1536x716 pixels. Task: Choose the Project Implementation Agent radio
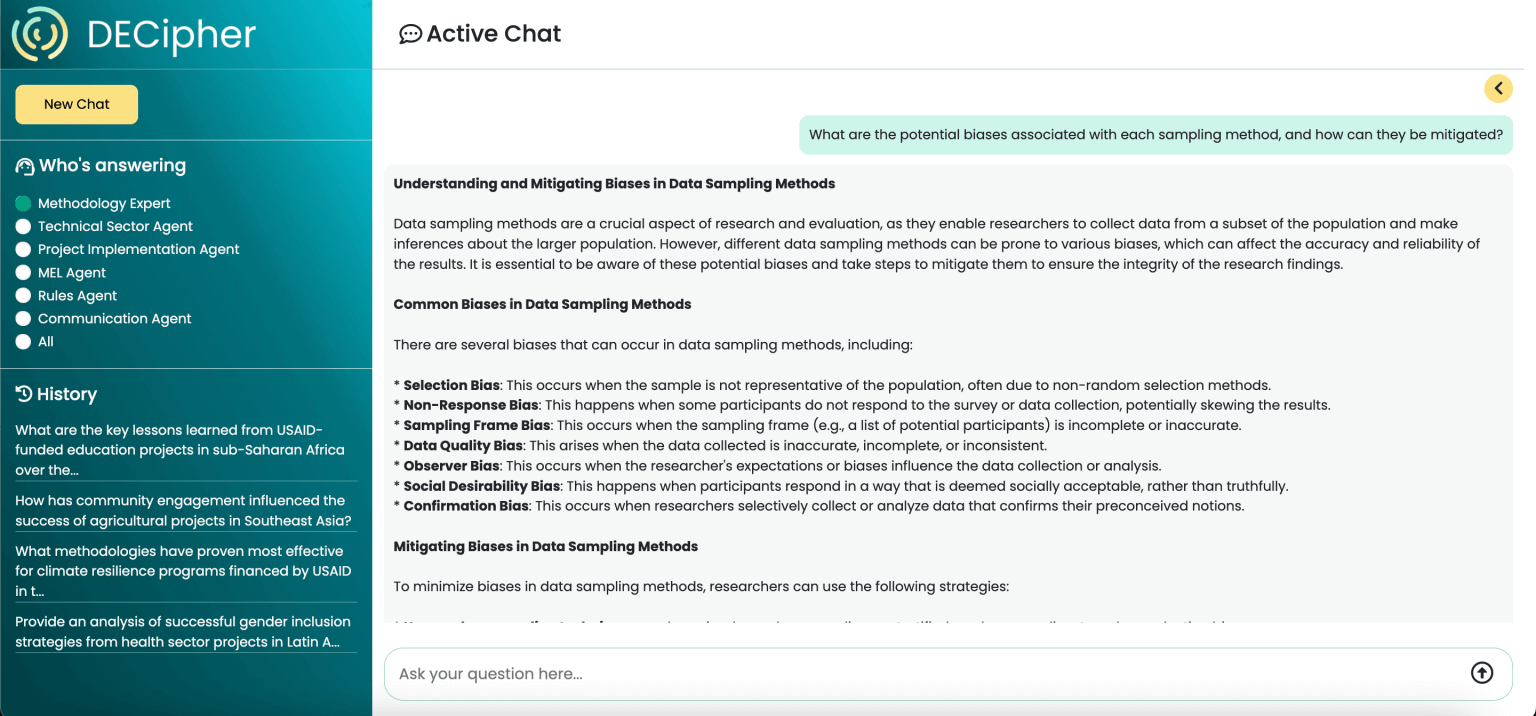(x=23, y=249)
